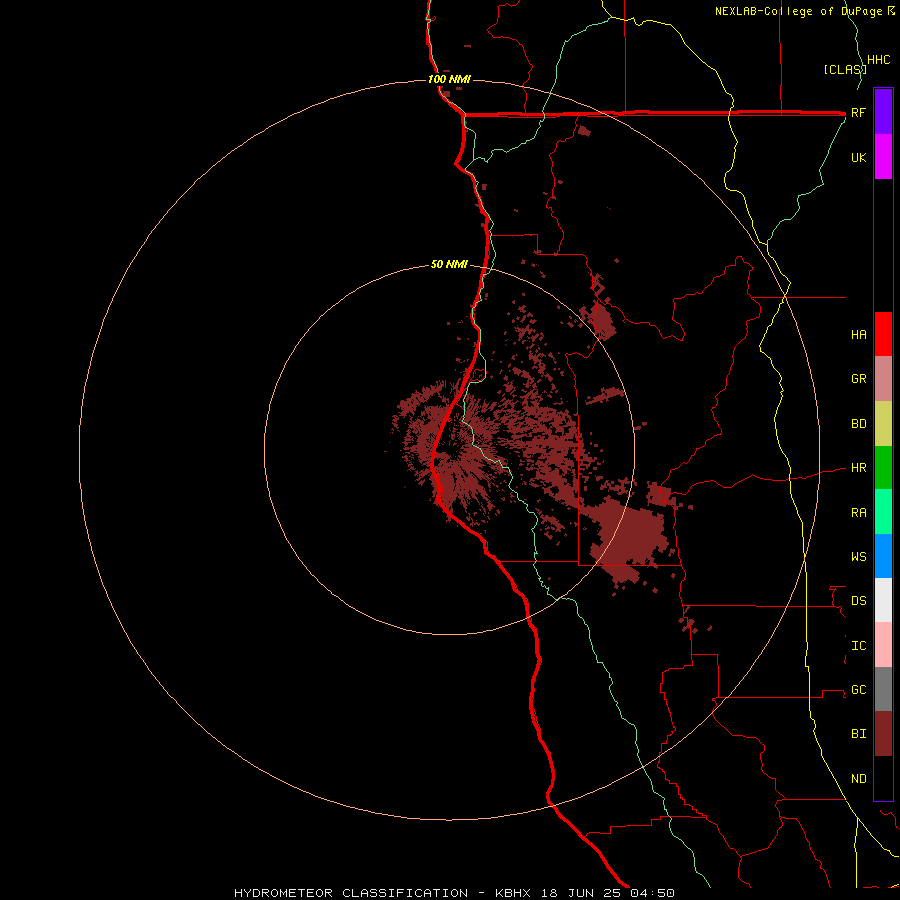Click the 50 NMI range ring label
This screenshot has height=900, width=900.
(x=449, y=264)
